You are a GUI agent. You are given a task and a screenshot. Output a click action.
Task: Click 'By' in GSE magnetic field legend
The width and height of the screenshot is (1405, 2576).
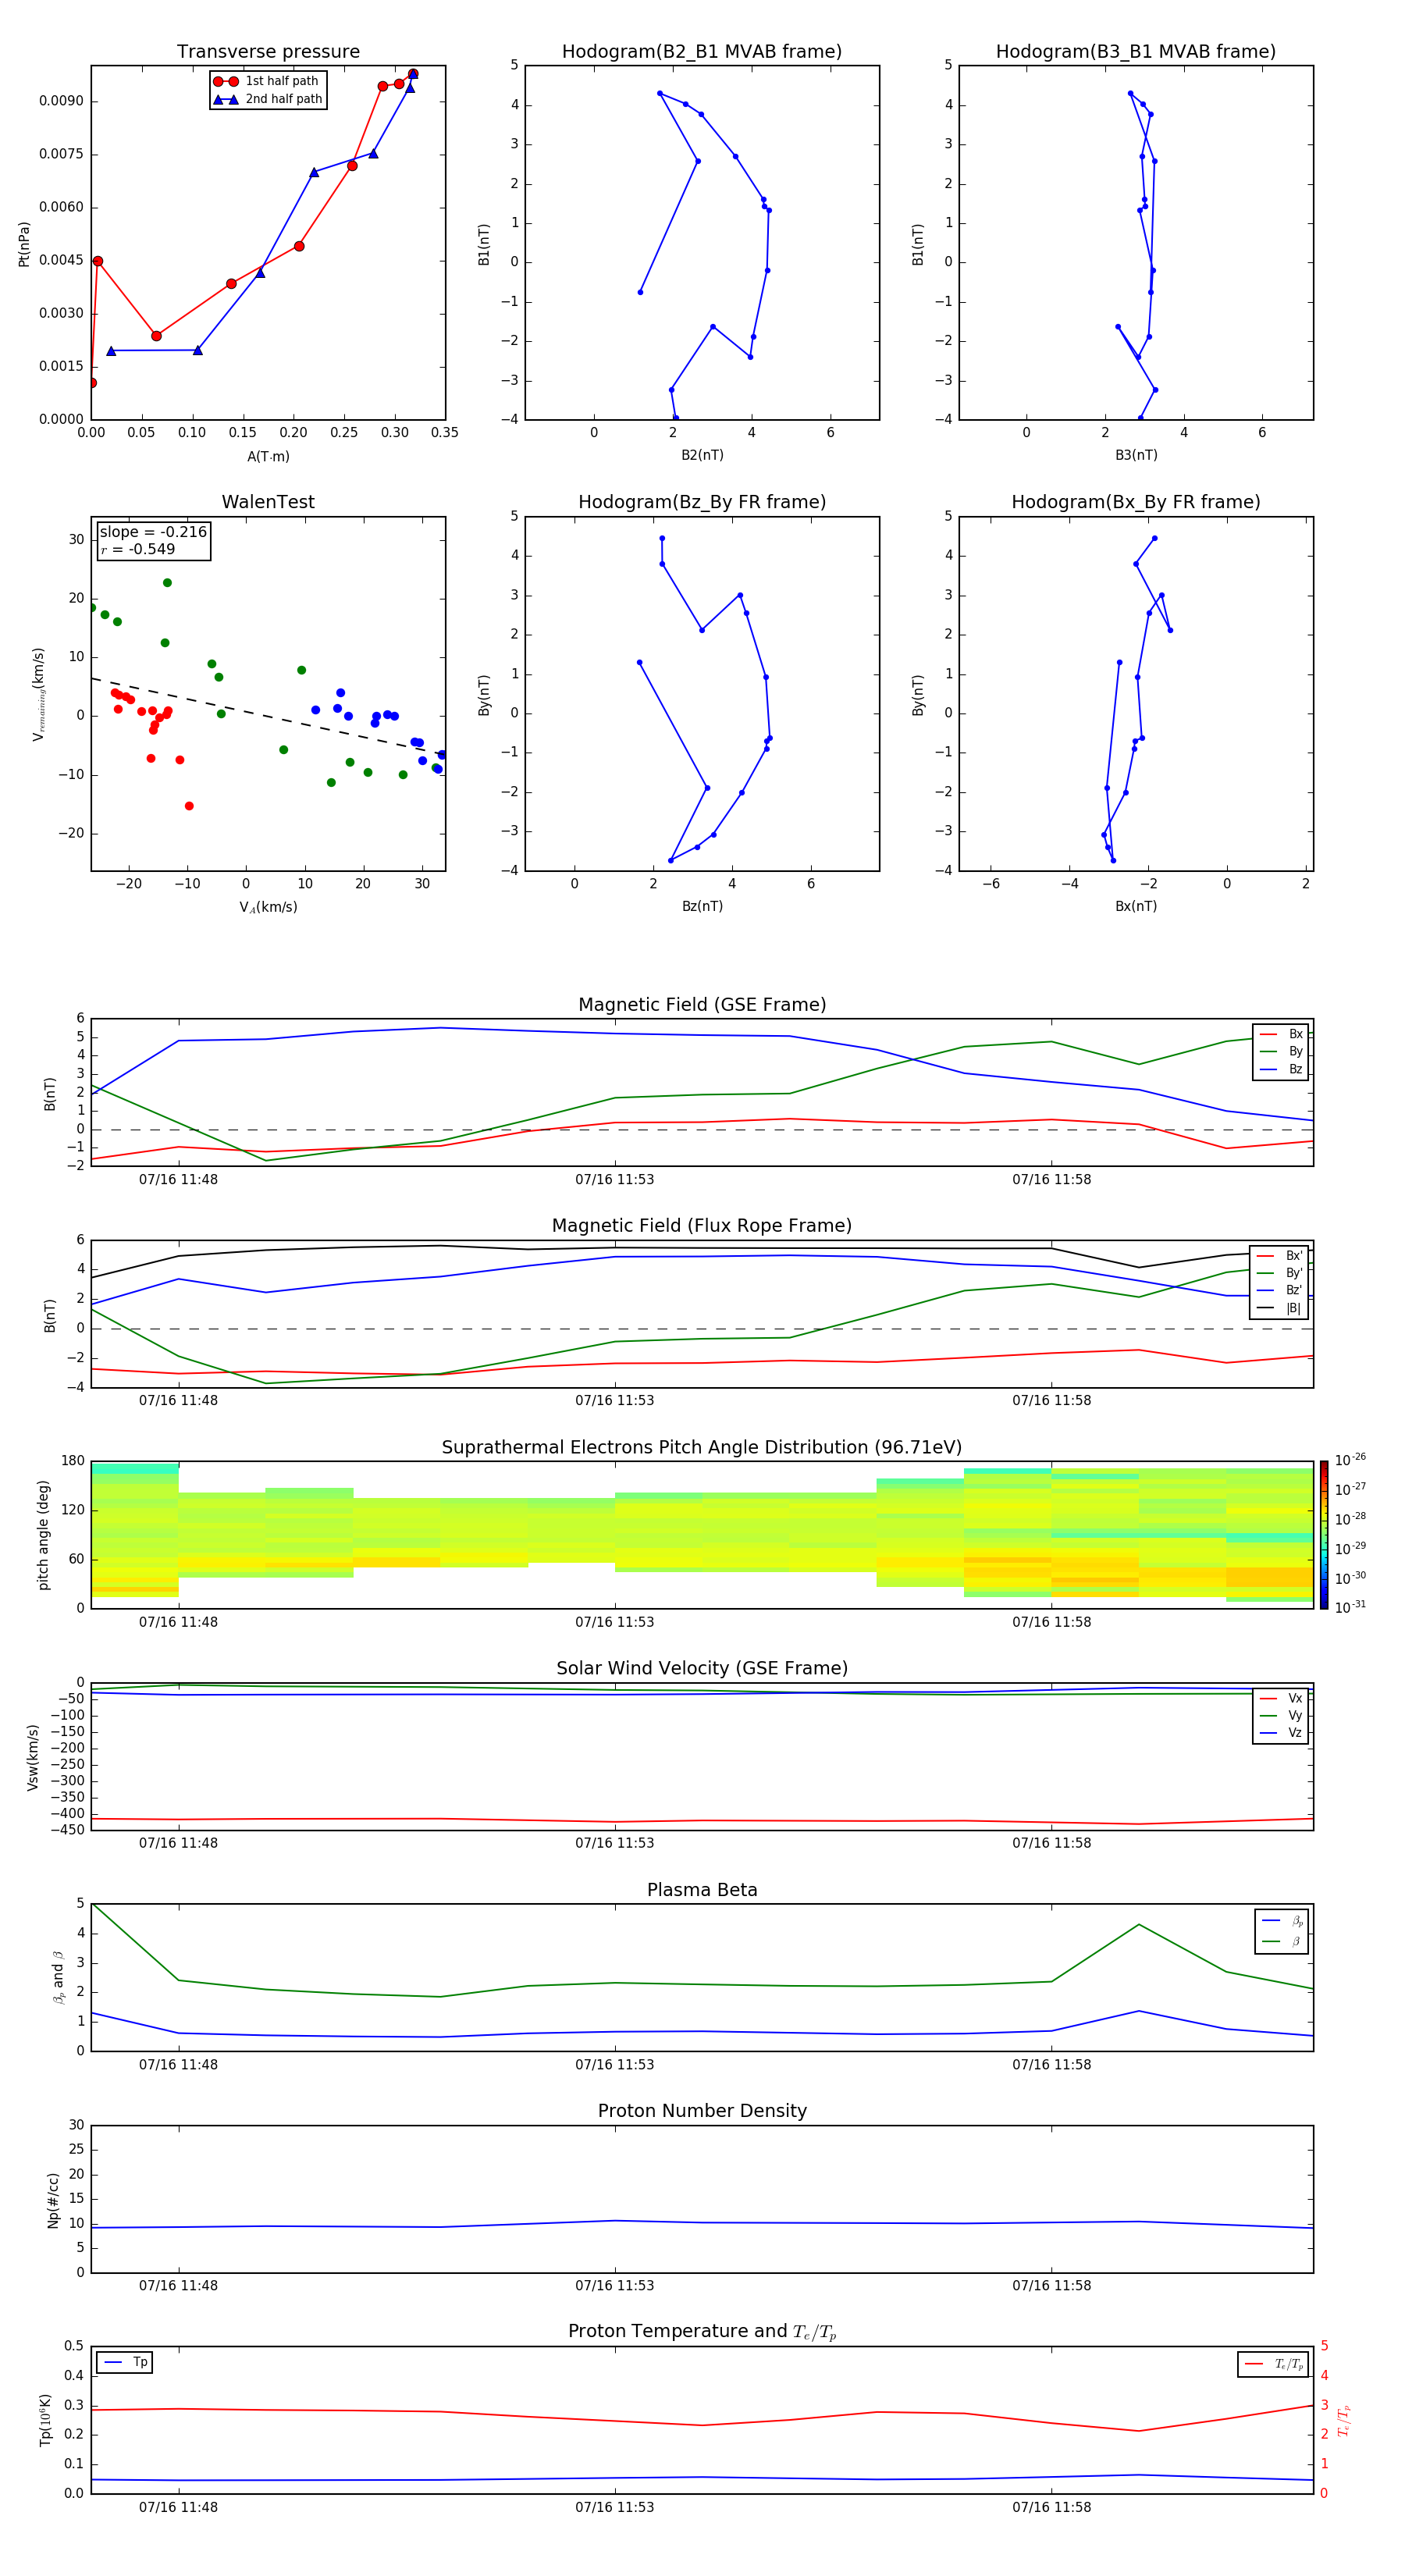click(x=1295, y=1051)
